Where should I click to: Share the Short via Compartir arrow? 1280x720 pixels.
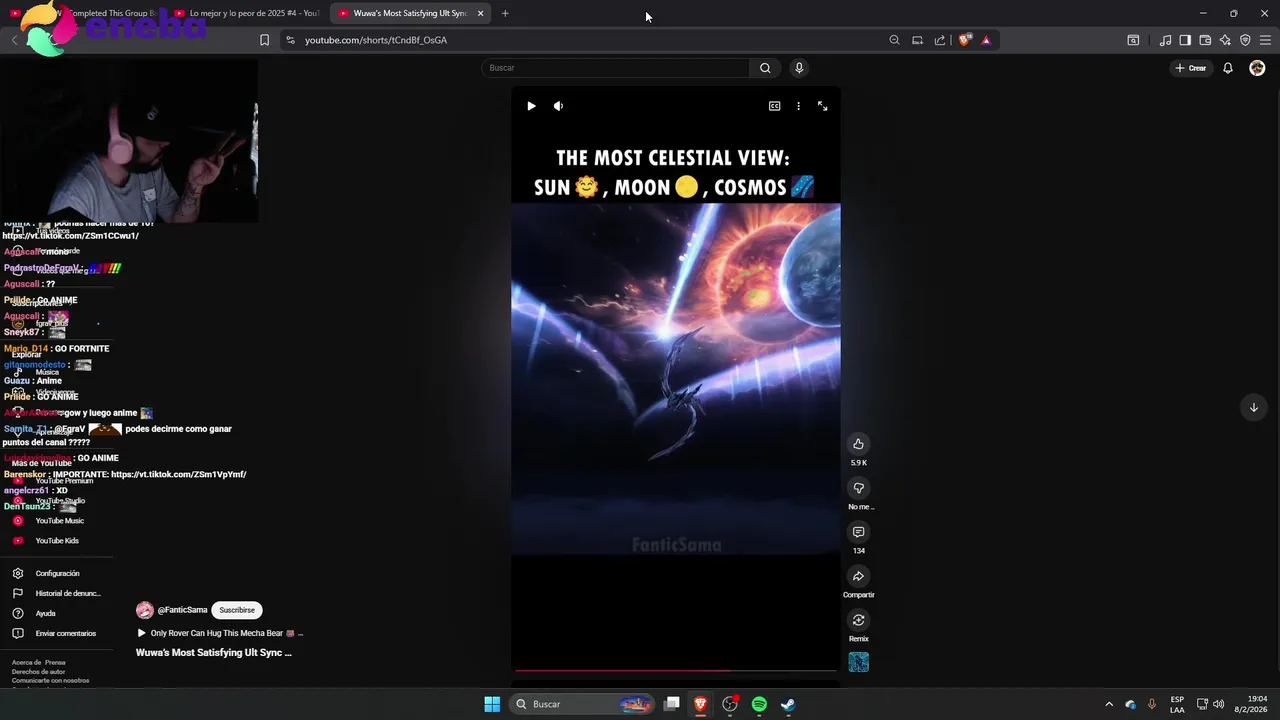click(858, 576)
